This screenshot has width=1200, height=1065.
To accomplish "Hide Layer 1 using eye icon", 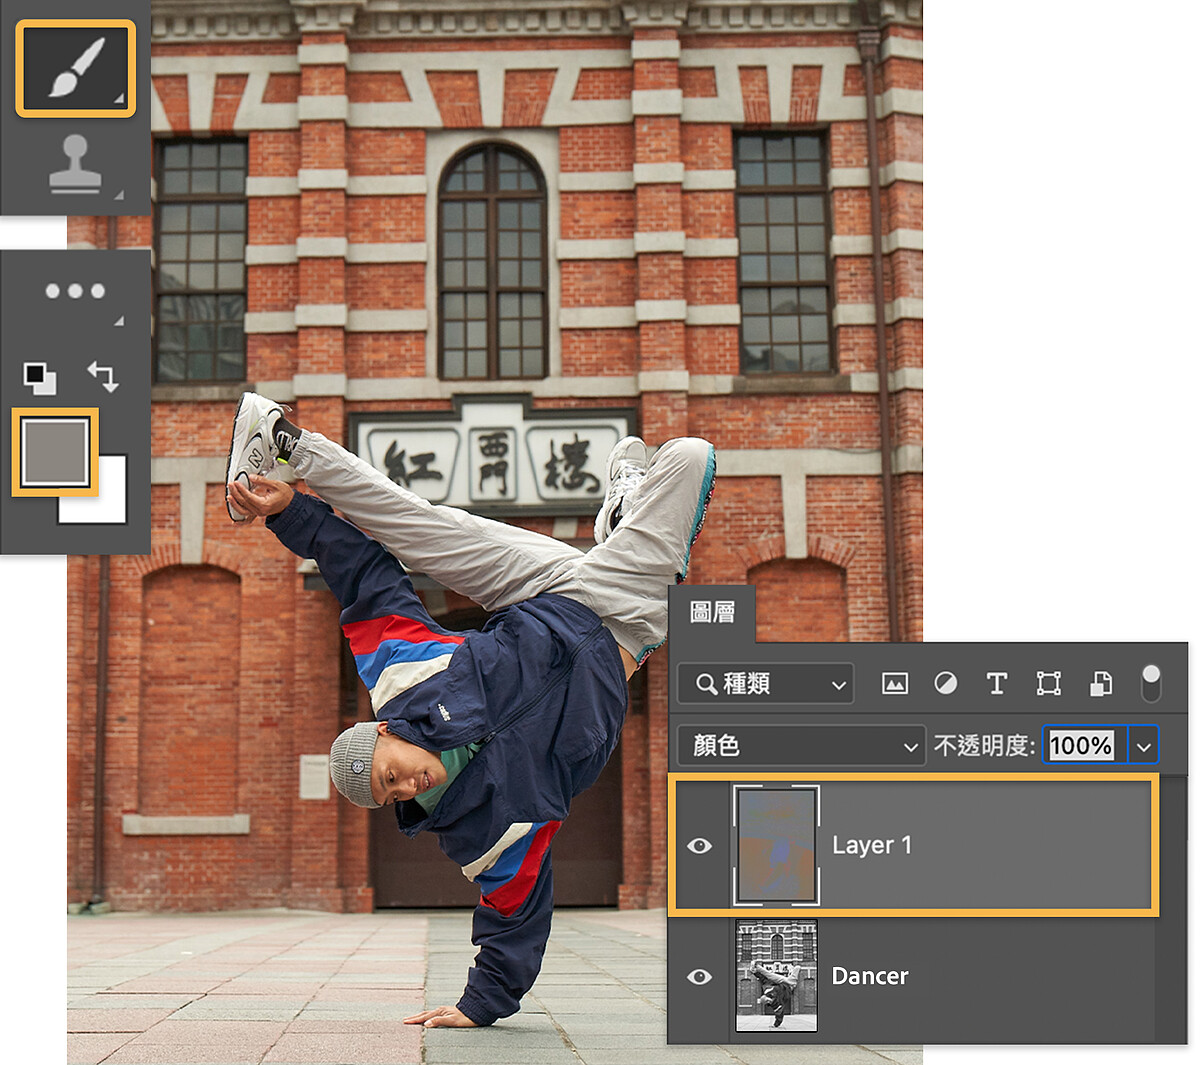I will 699,846.
